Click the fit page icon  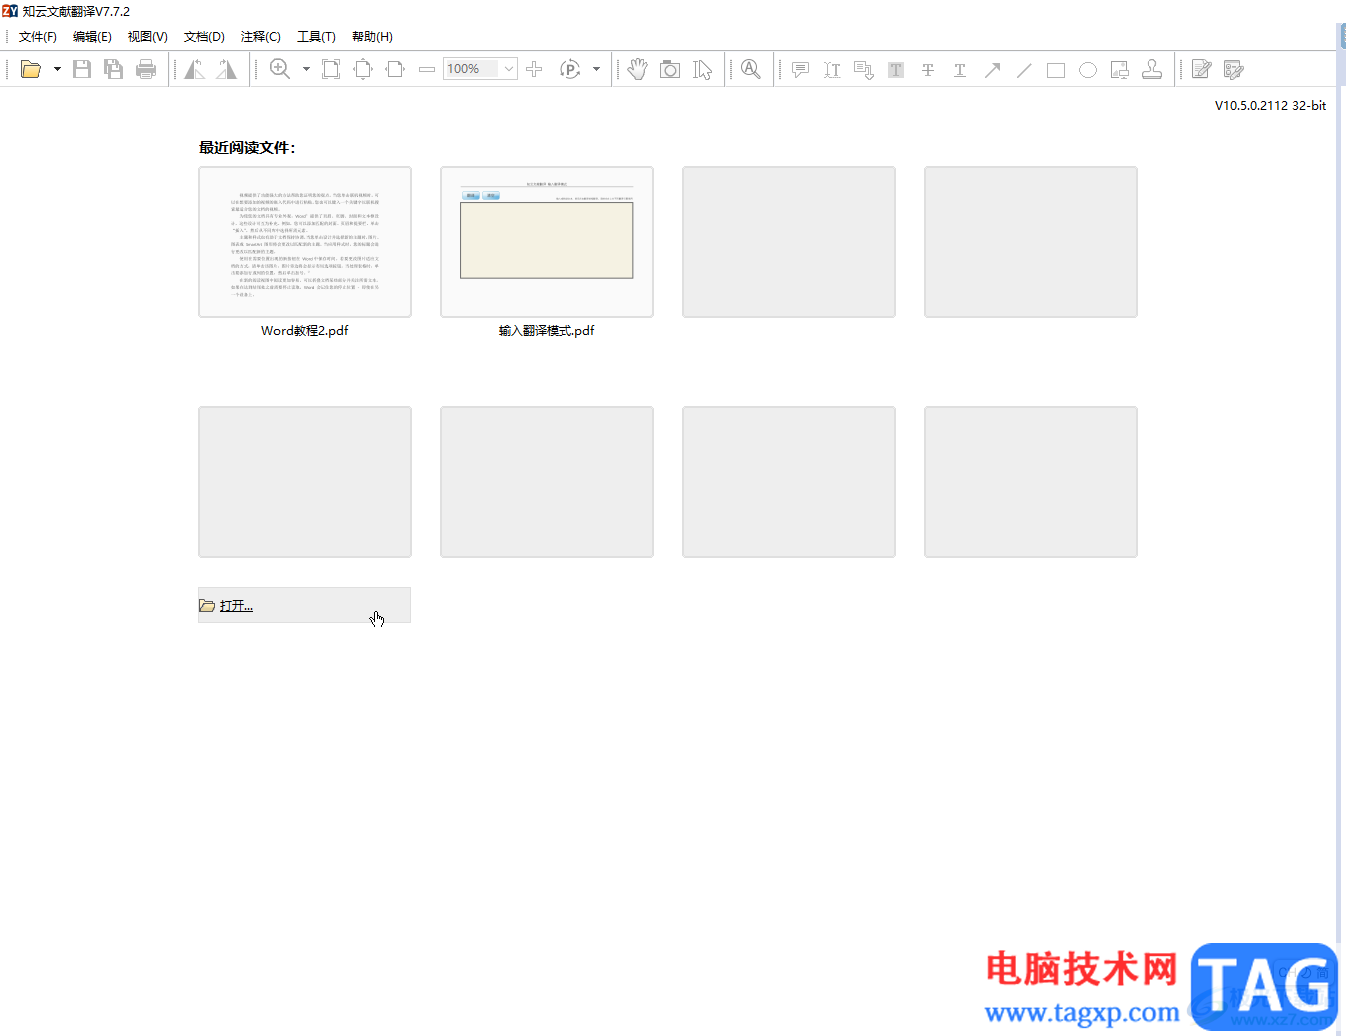coord(363,69)
